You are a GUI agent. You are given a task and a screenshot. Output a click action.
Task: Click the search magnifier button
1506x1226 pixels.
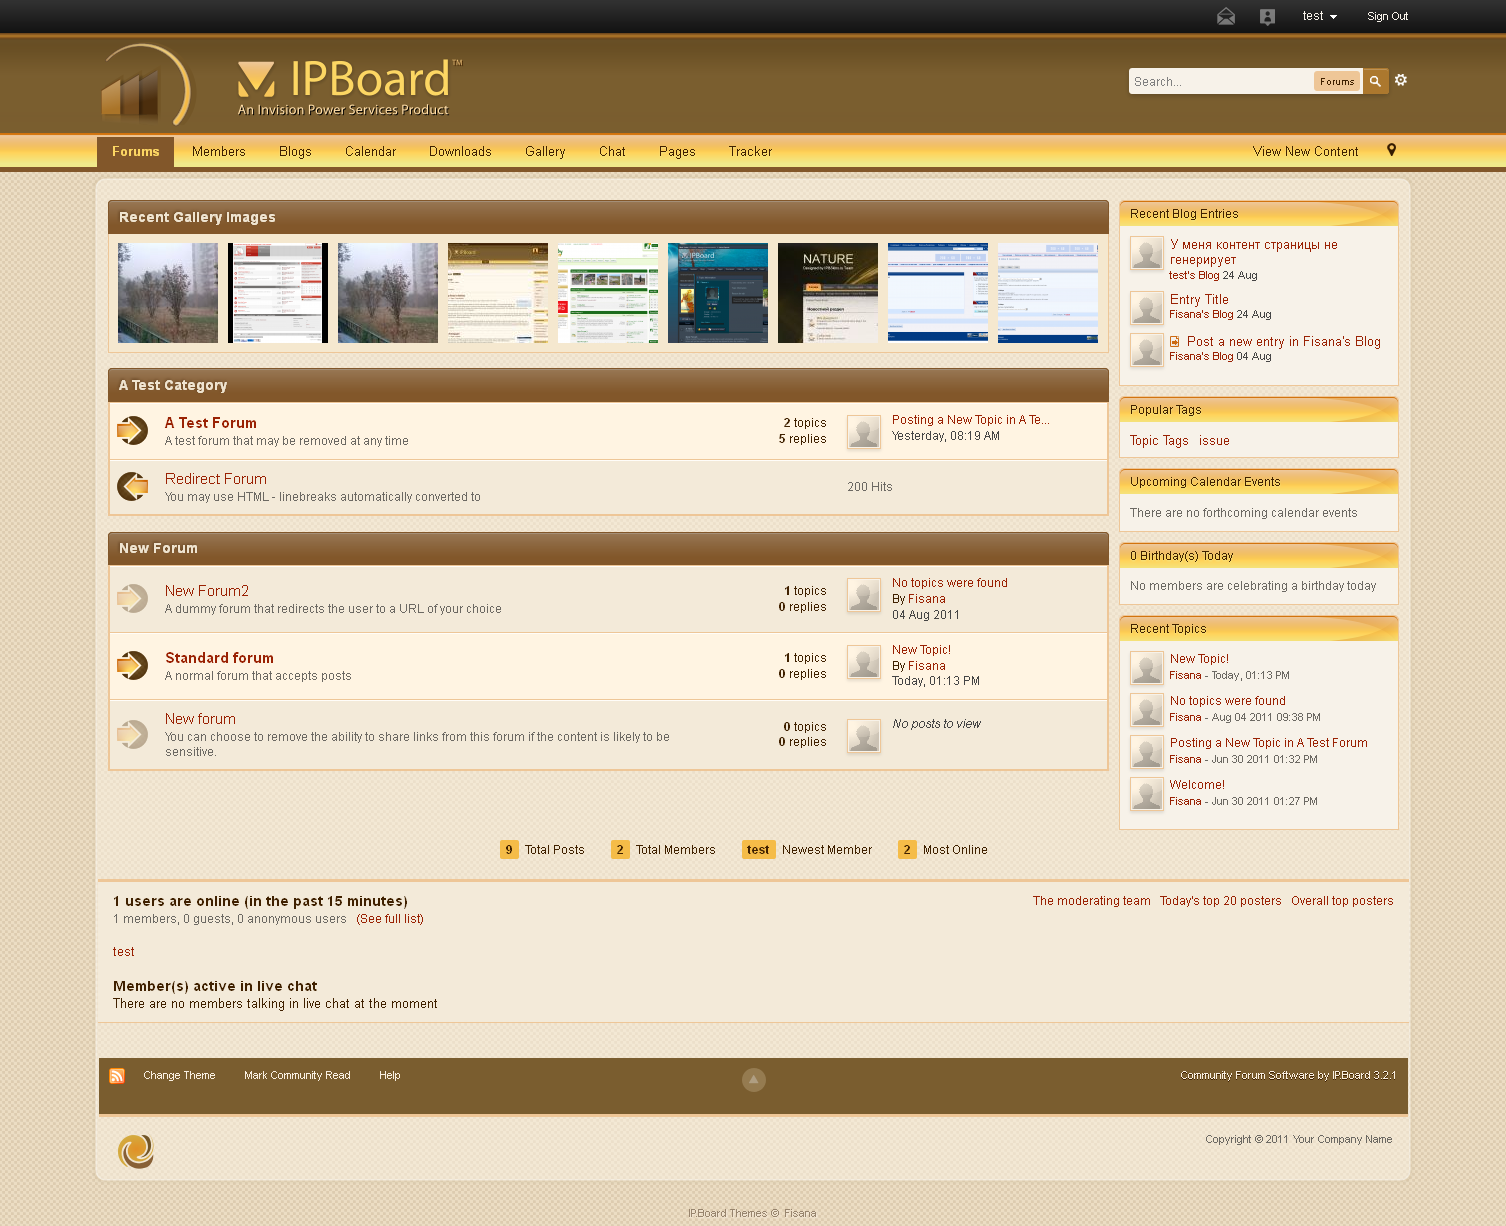point(1376,81)
